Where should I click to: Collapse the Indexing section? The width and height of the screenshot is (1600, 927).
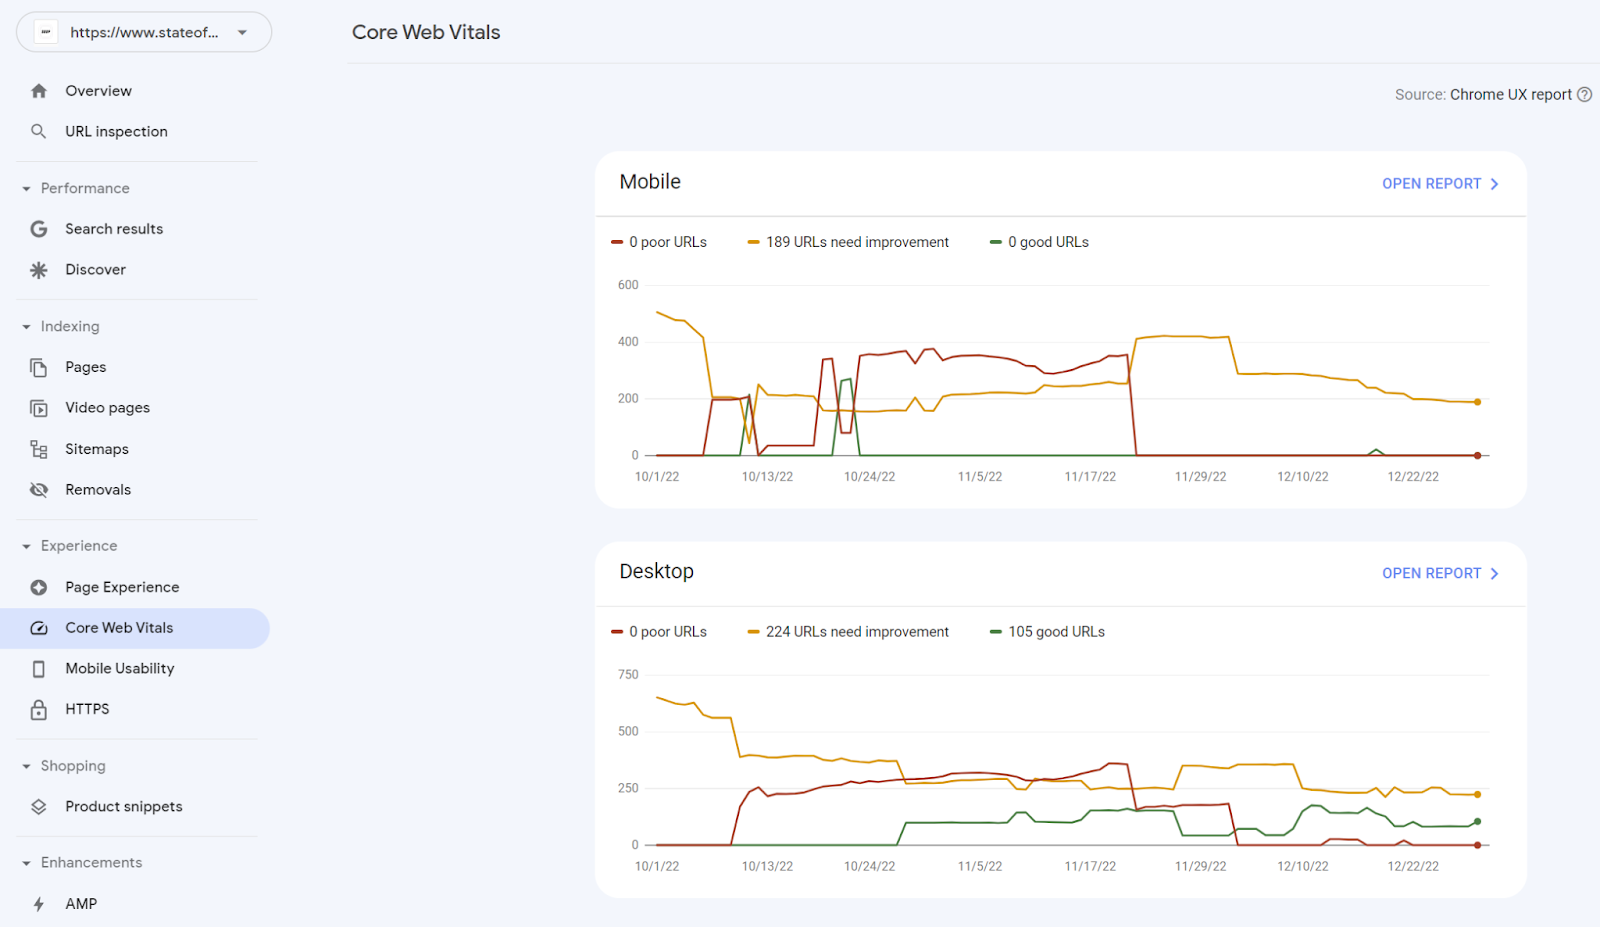pos(27,327)
